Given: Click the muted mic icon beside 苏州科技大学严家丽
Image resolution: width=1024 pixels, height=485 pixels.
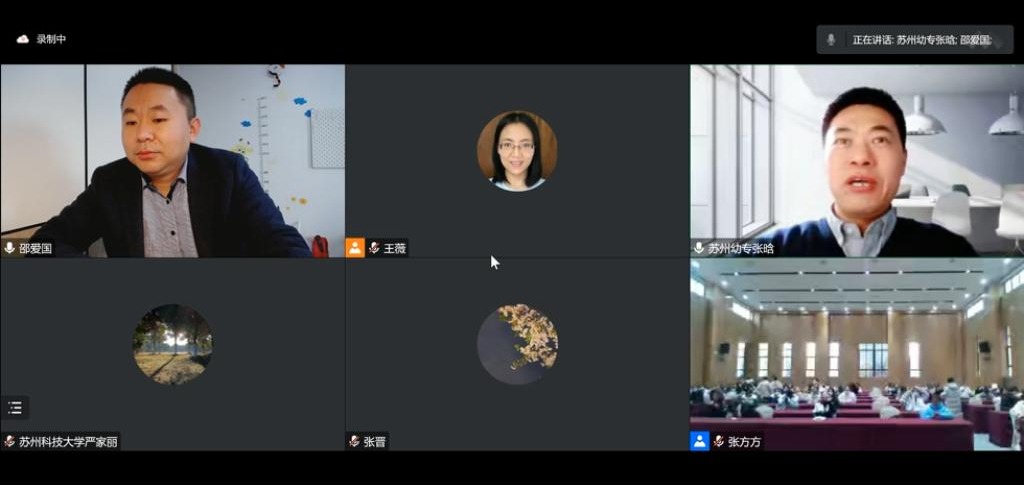Looking at the screenshot, I should [10, 441].
